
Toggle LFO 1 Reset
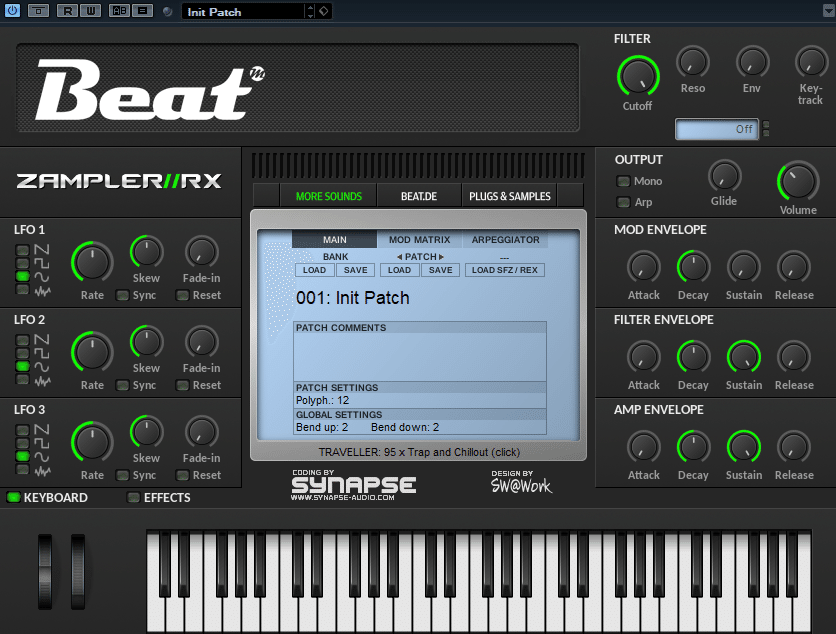click(182, 295)
